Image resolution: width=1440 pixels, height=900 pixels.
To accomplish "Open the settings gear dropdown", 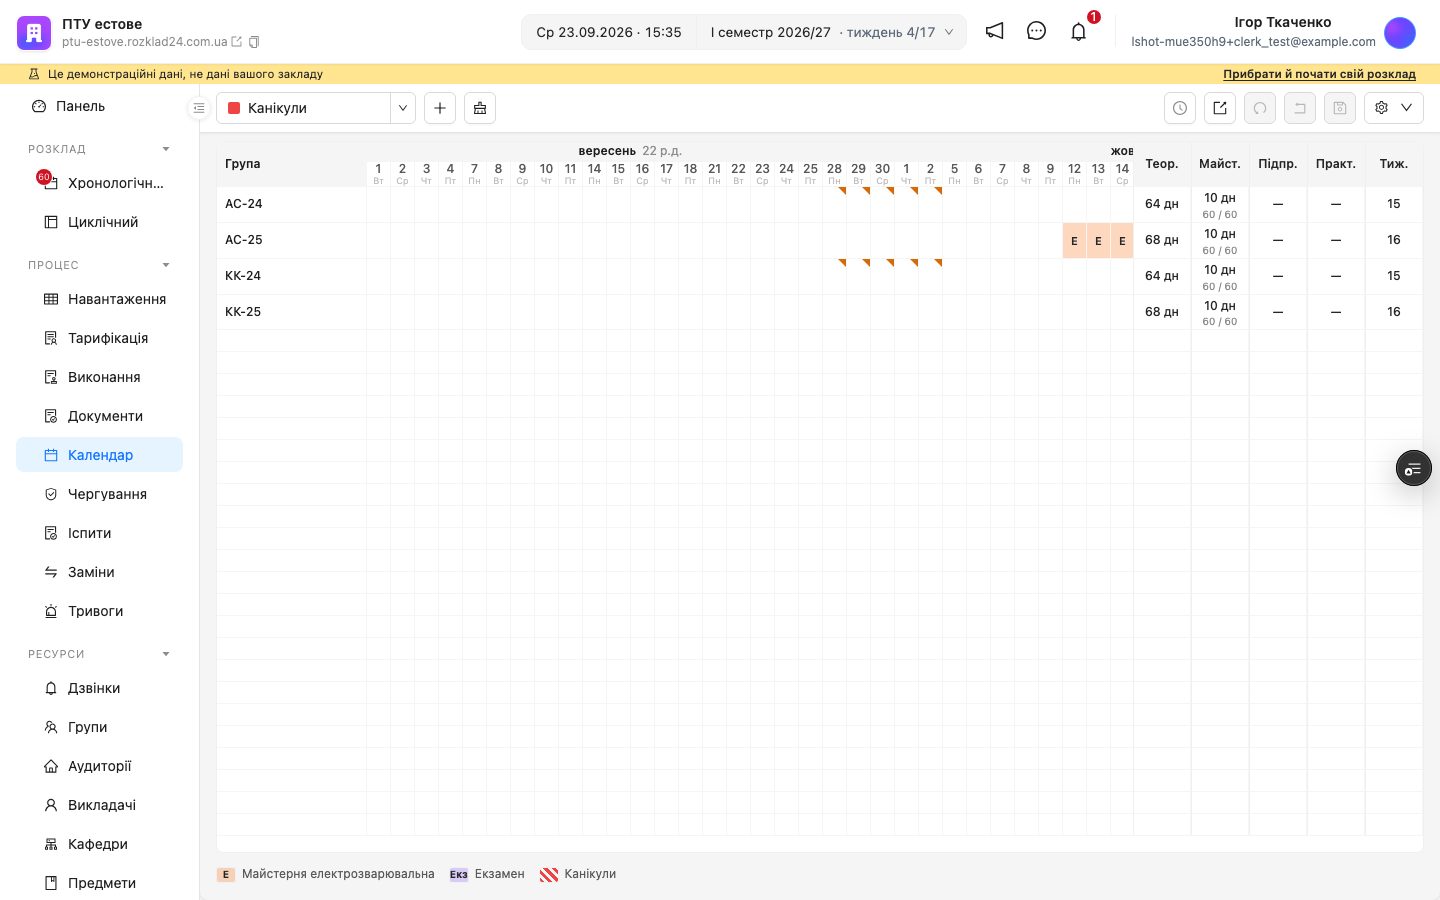I will pos(1394,108).
